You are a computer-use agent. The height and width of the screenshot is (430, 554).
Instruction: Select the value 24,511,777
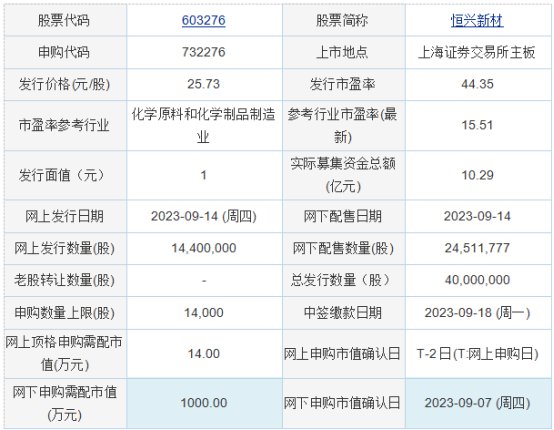(x=477, y=248)
